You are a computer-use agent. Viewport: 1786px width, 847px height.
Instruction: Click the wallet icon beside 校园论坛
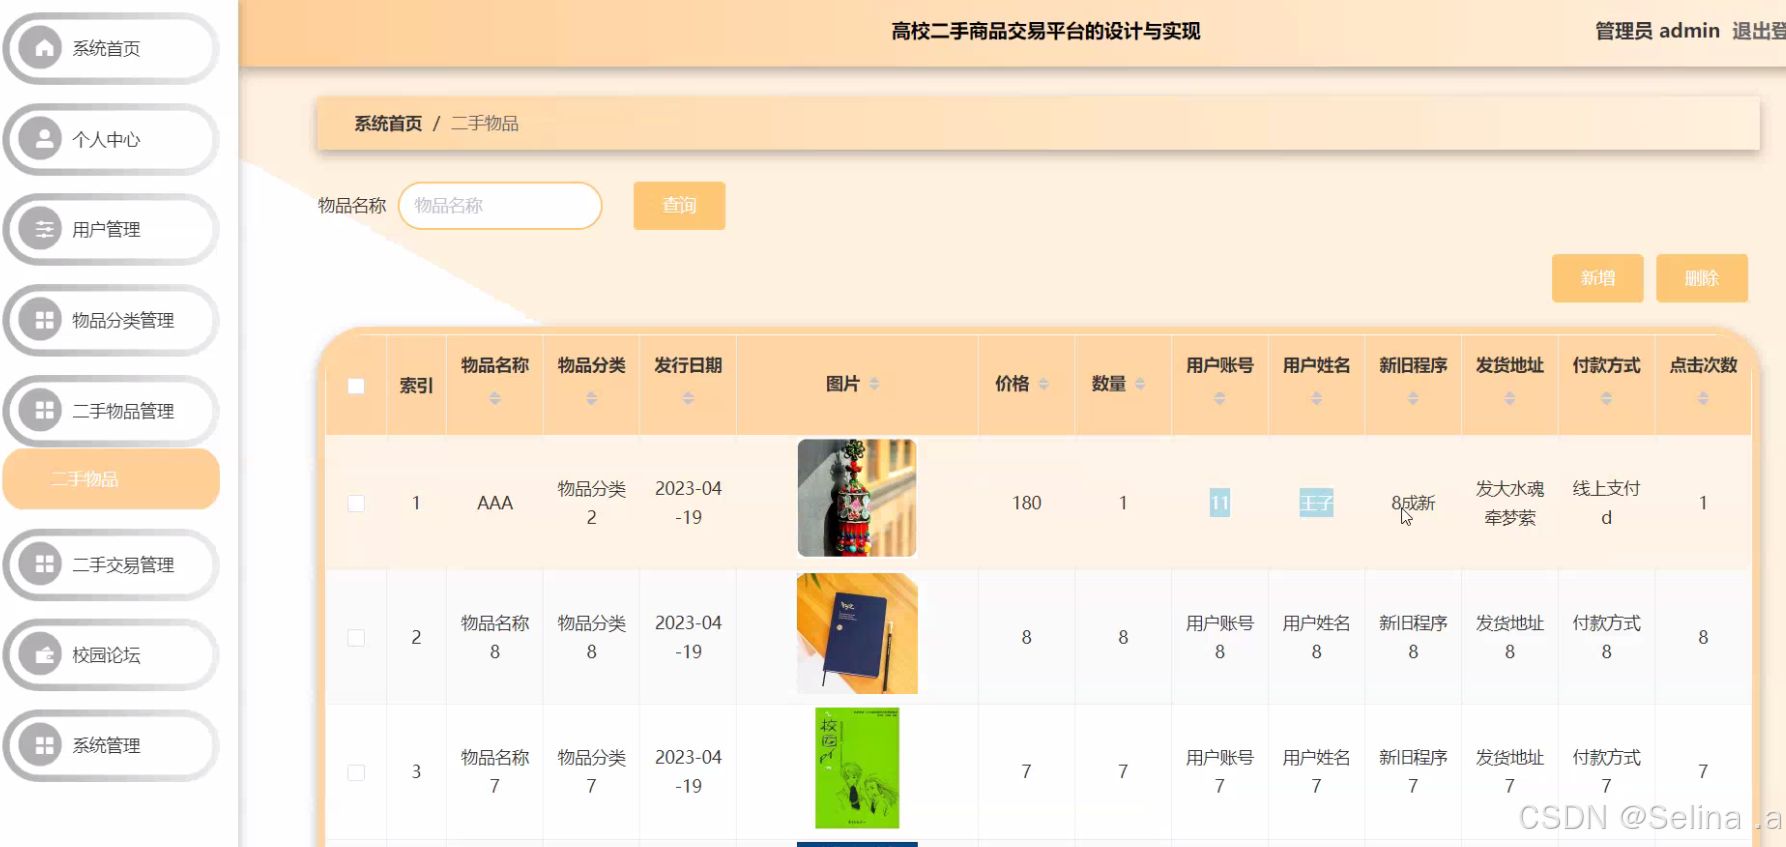(42, 655)
